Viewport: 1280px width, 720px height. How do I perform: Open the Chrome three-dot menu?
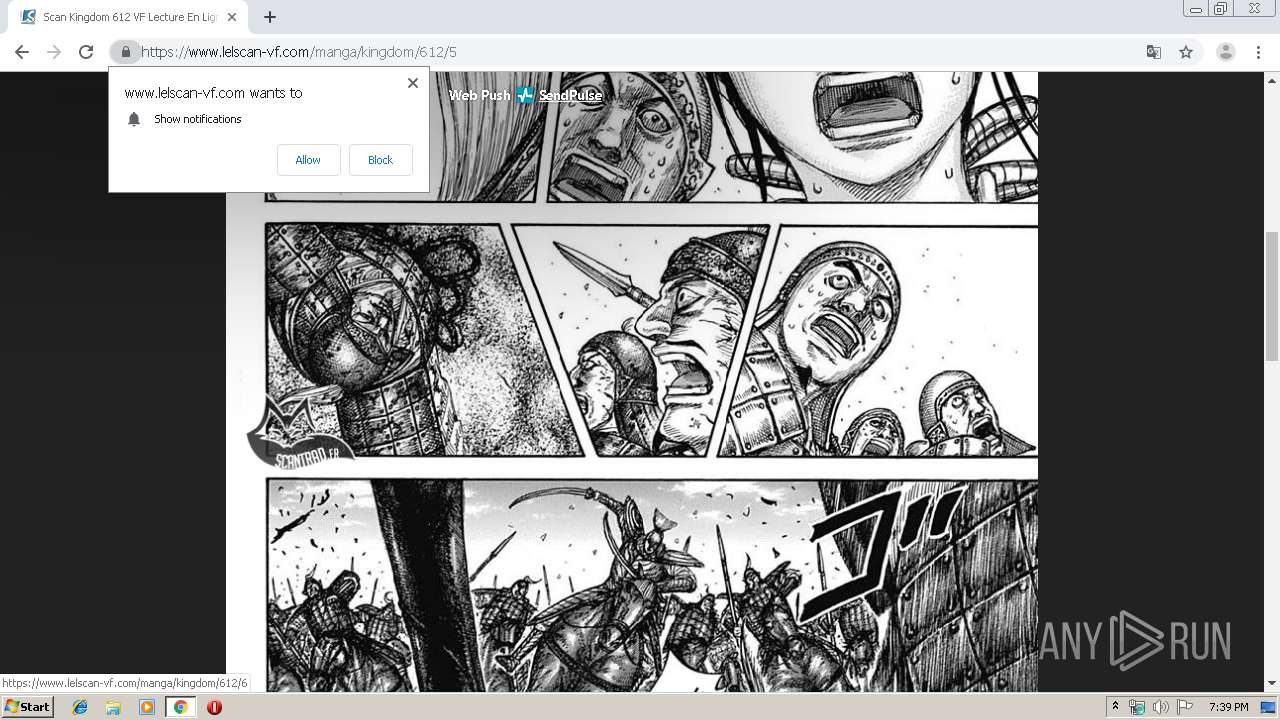1258,52
